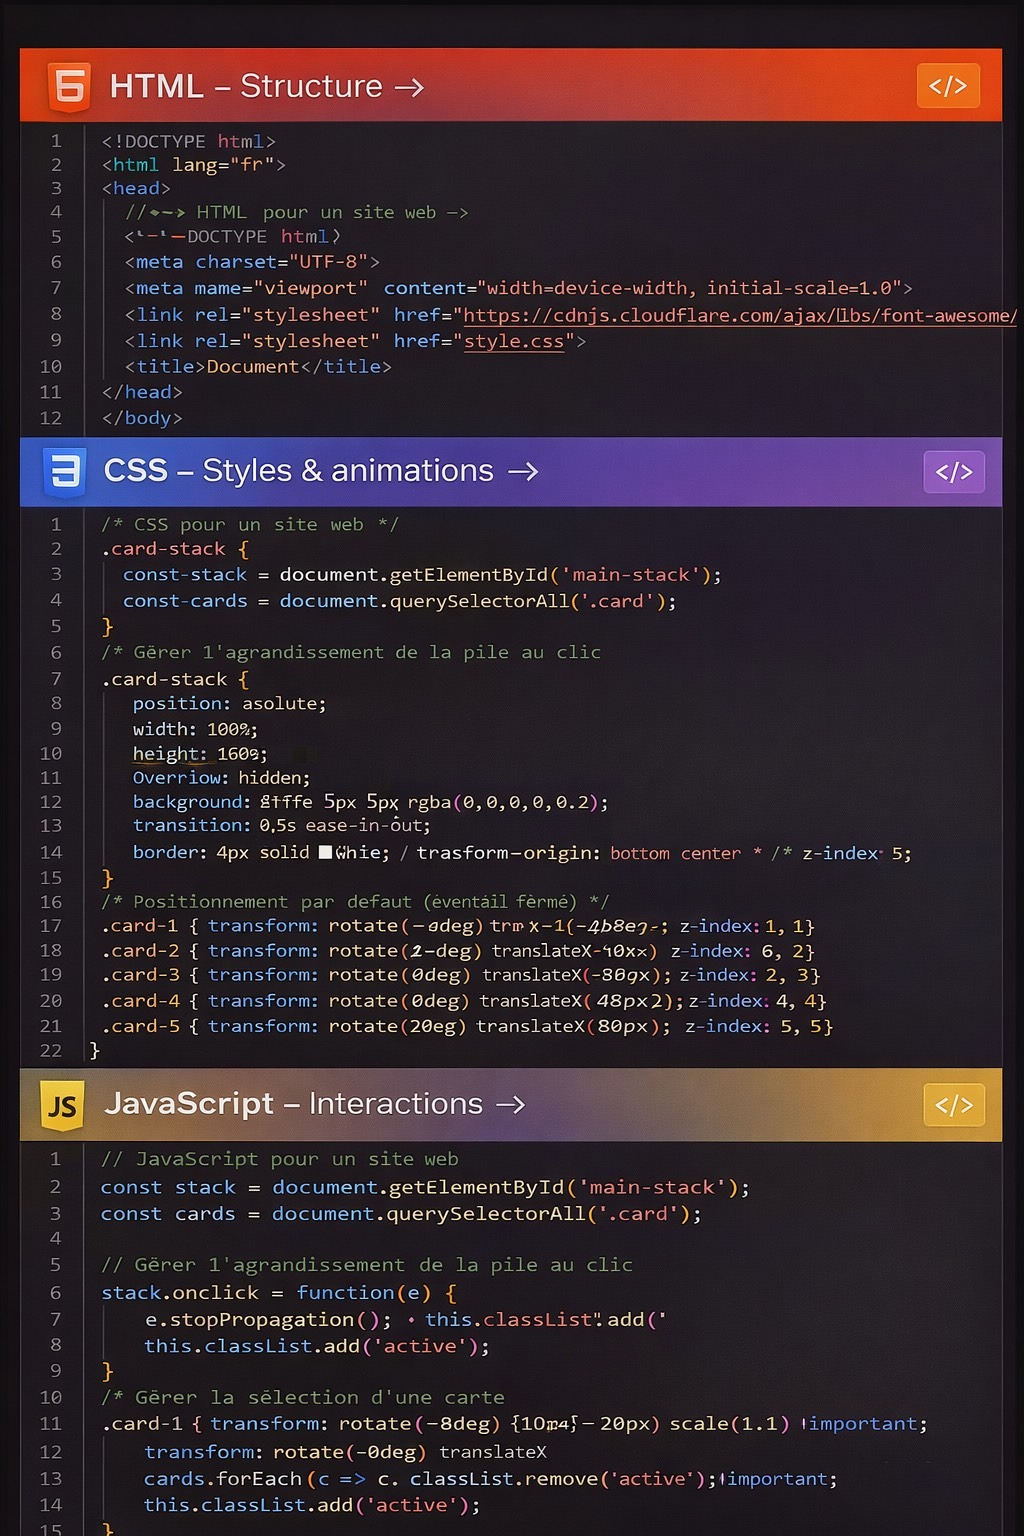The image size is (1024, 1536).
Task: Click line number 14 in the JavaScript gutter
Action: tap(51, 1505)
